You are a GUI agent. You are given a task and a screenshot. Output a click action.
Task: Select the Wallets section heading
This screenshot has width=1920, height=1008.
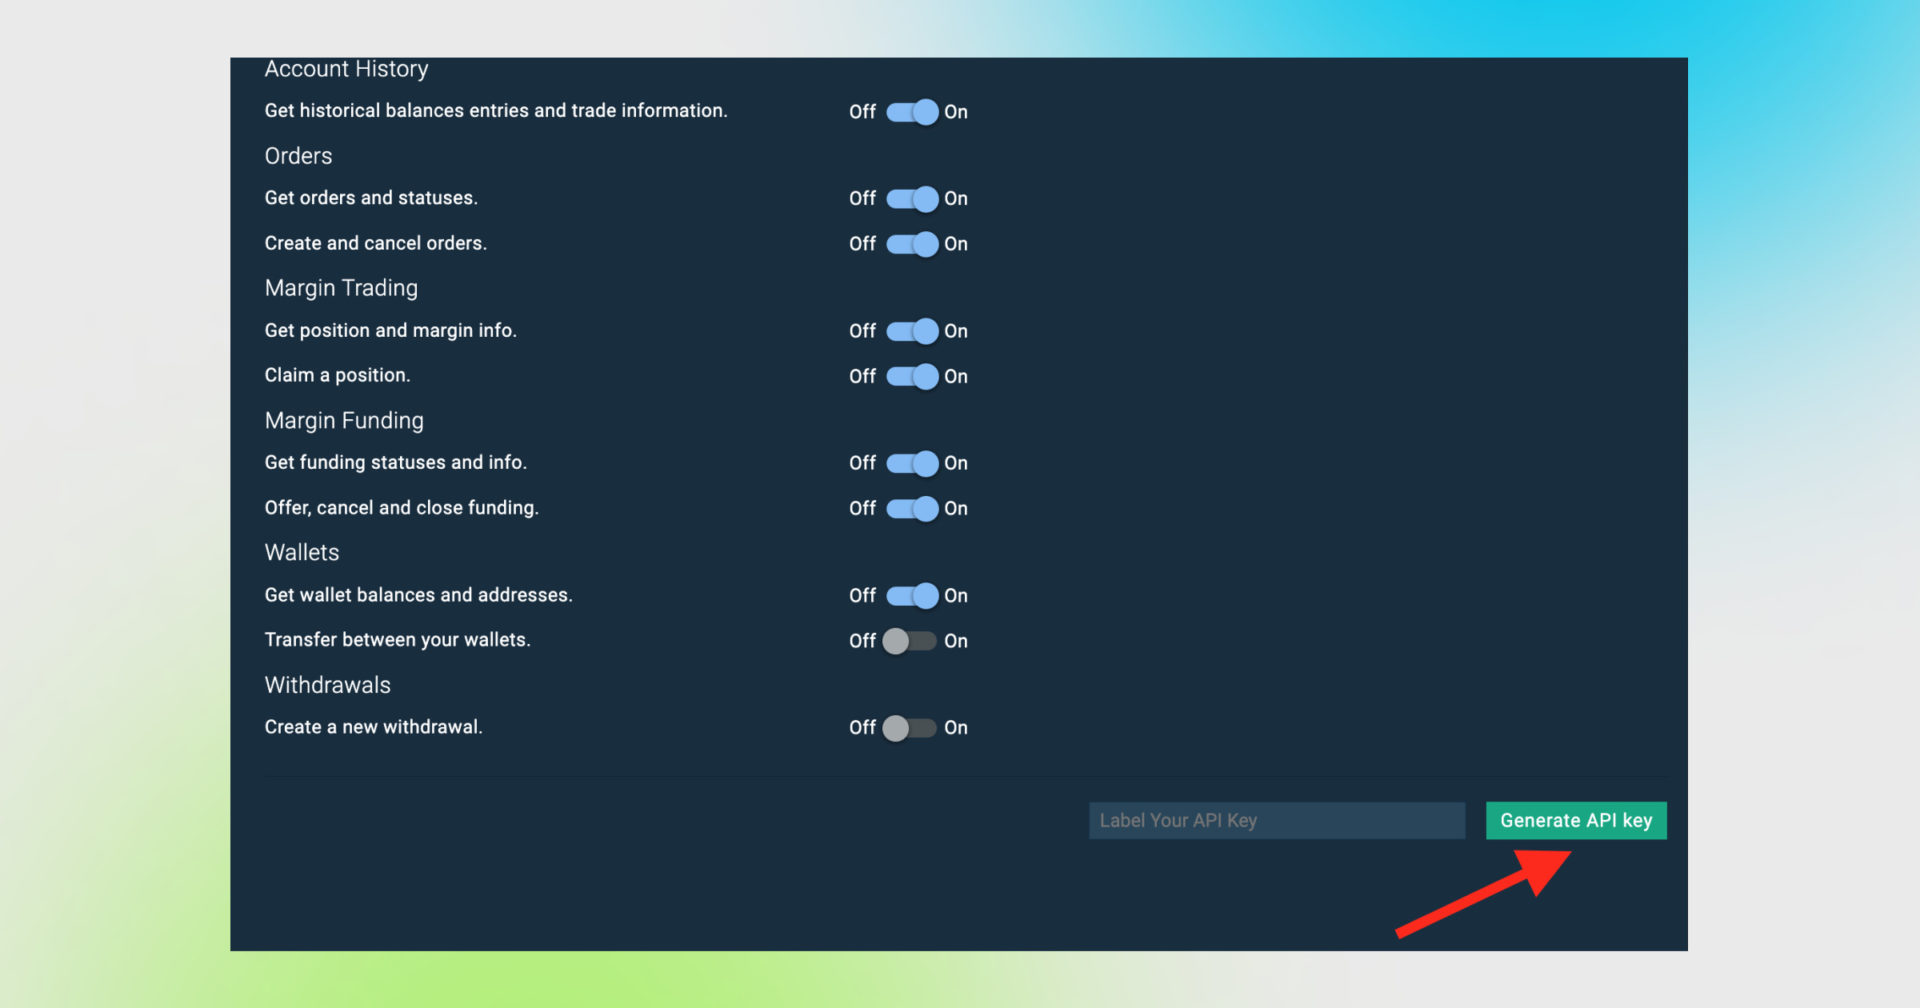coord(301,552)
